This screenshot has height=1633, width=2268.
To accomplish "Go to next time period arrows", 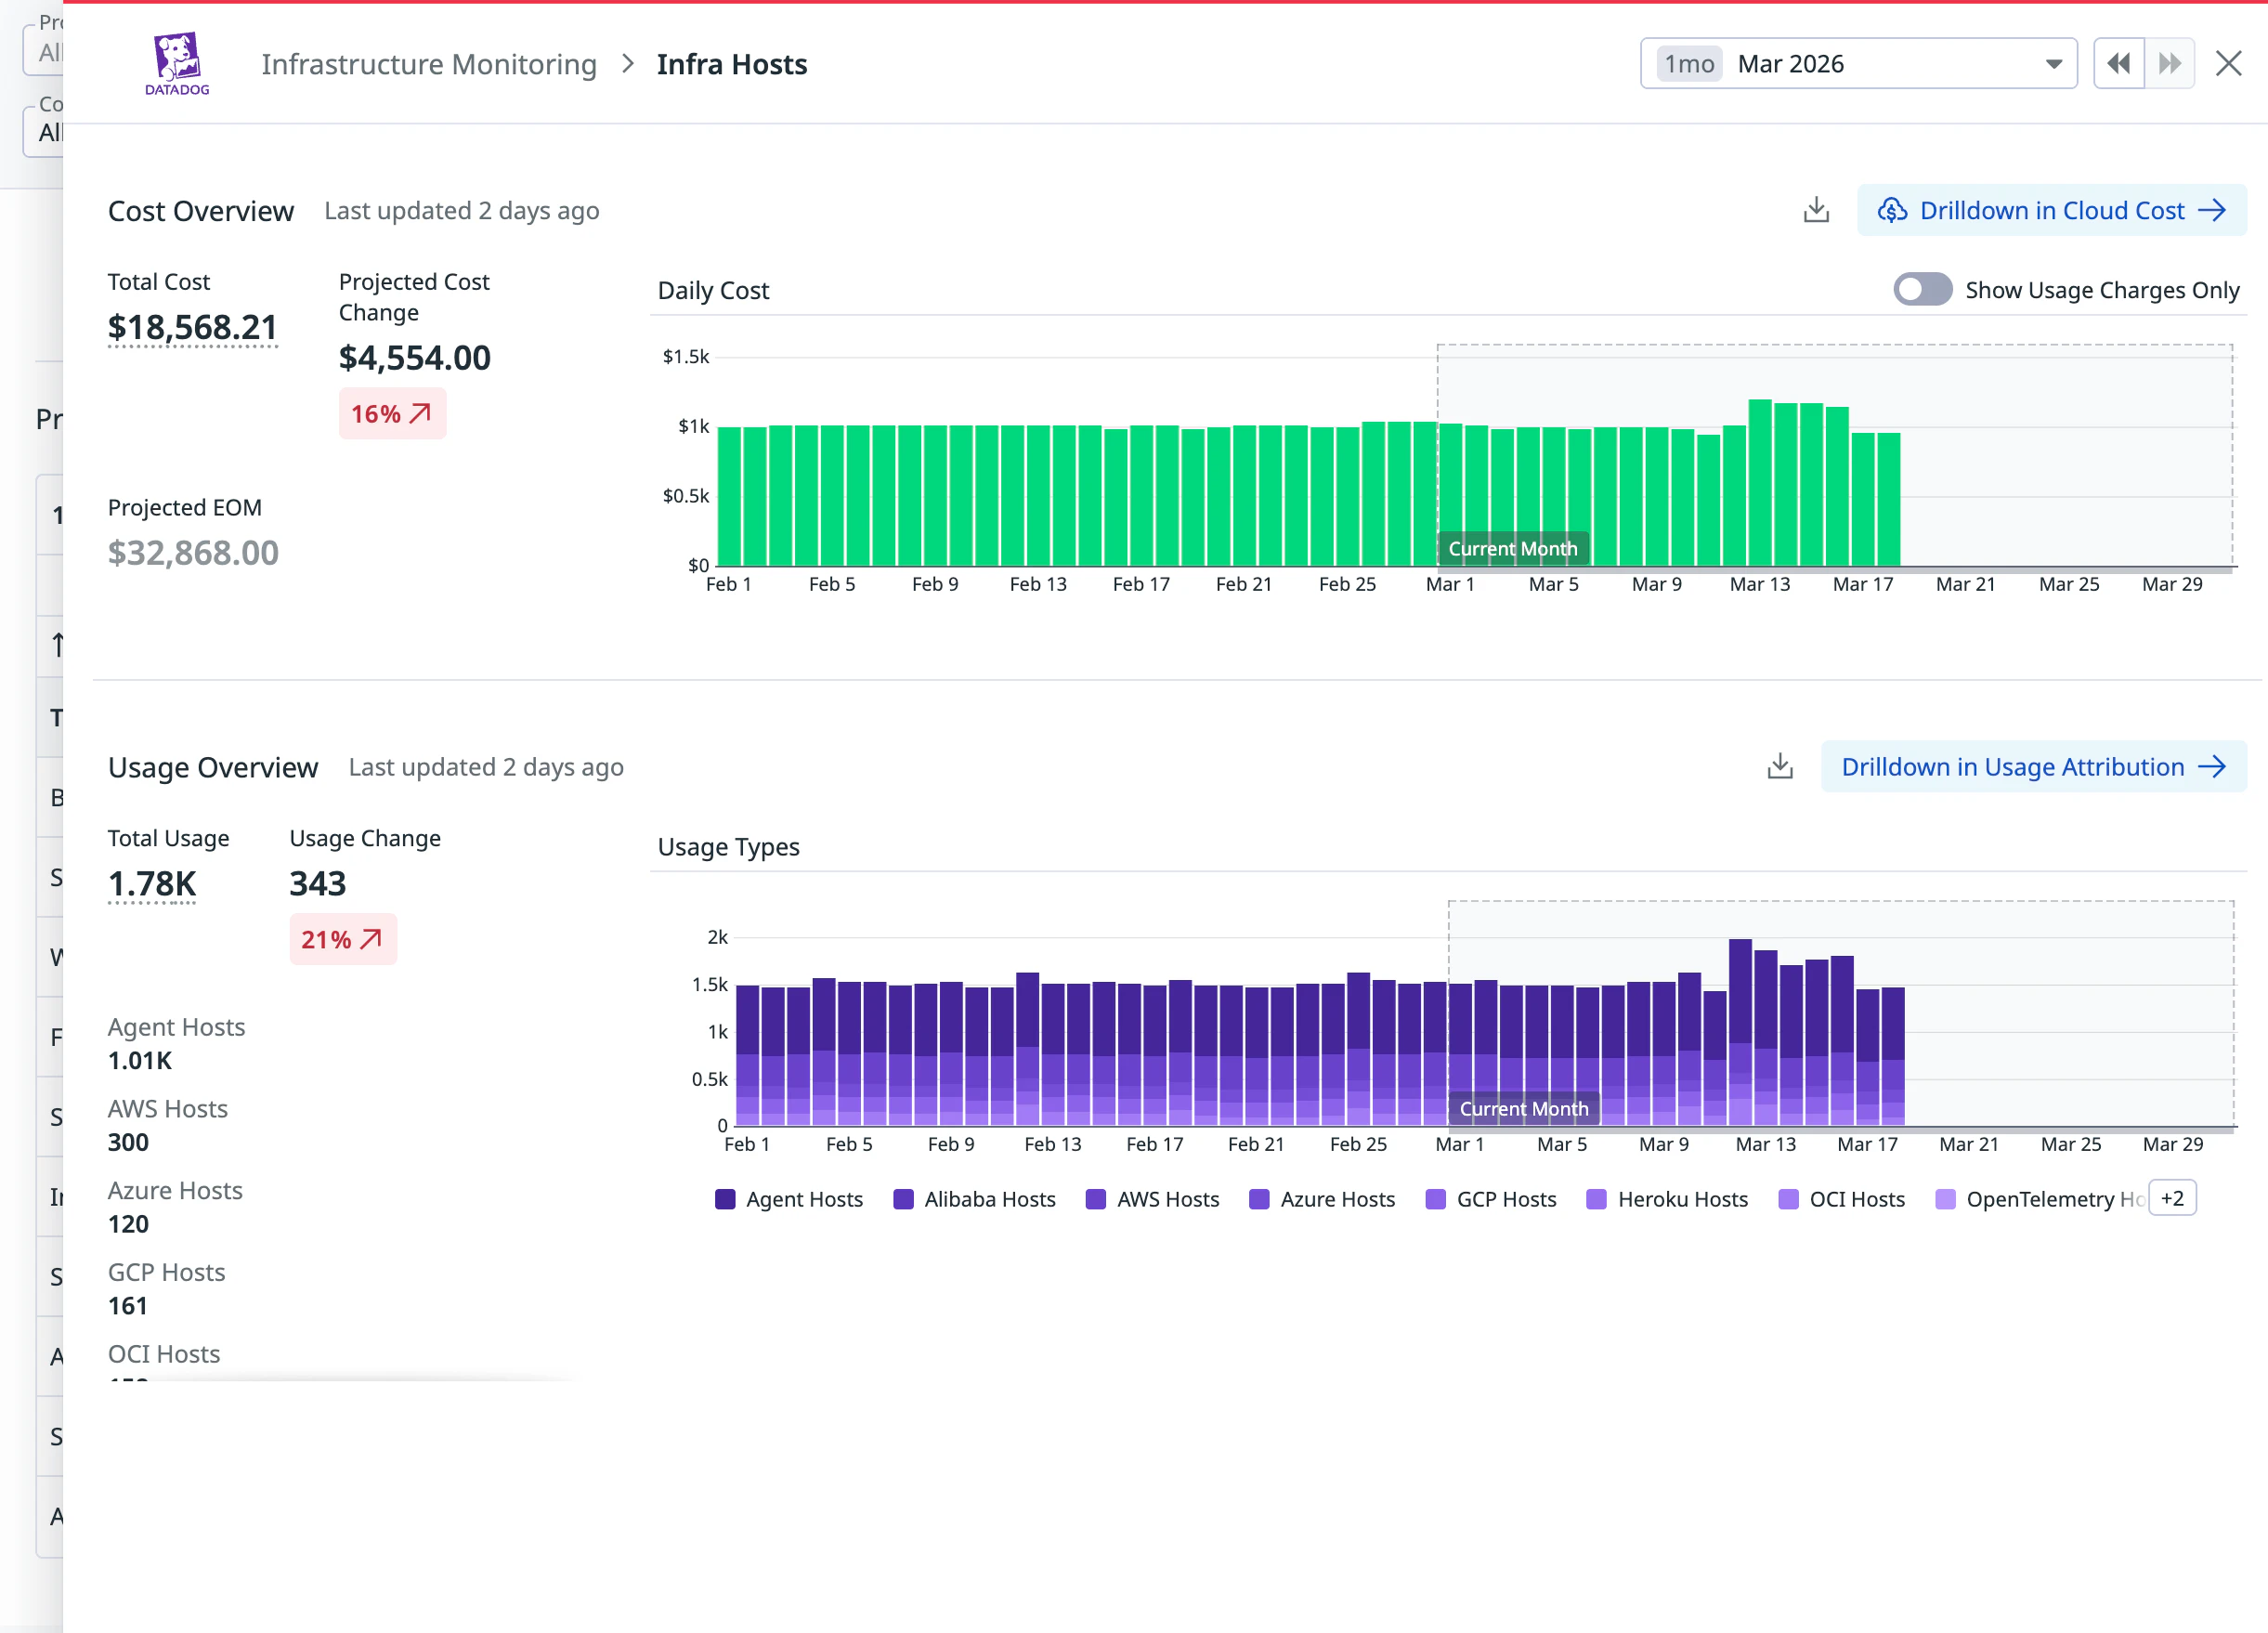I will (2169, 64).
